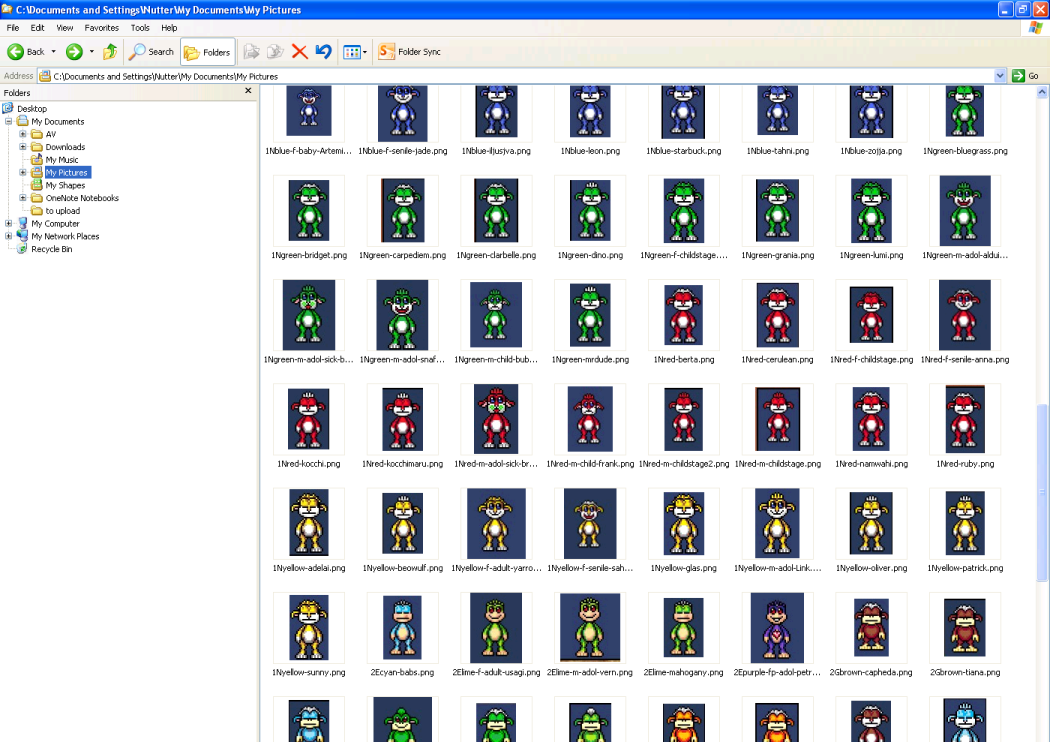Open the Tools menu
Screen dimensions: 1050x742
140,28
